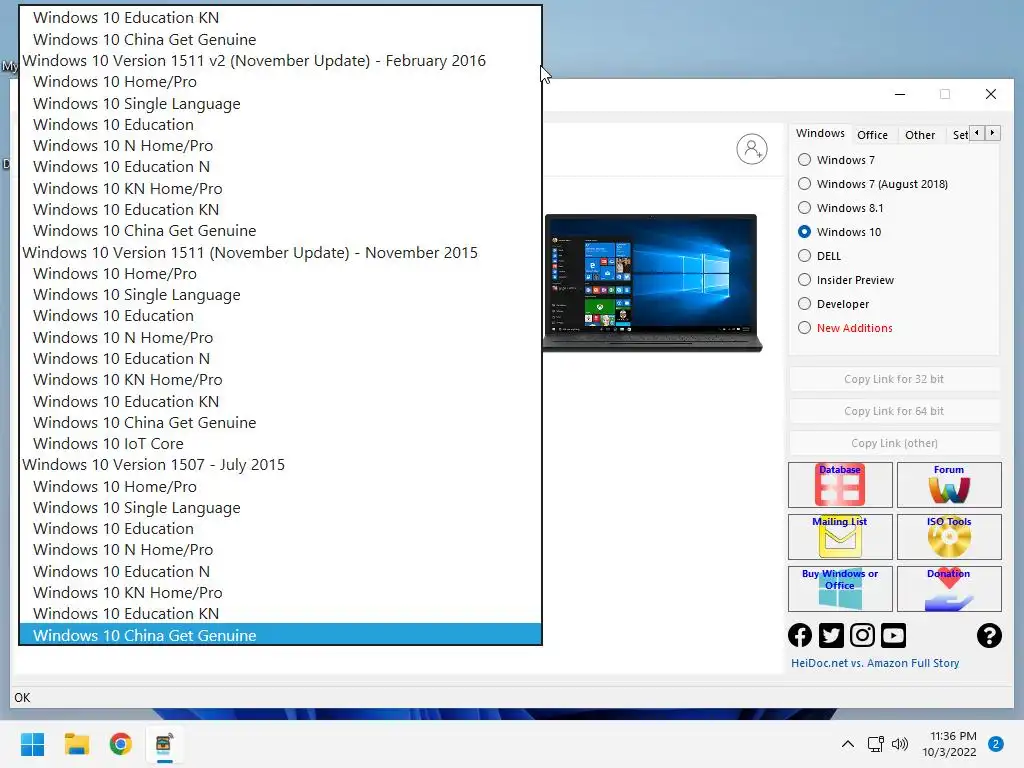The width and height of the screenshot is (1024, 768).
Task: Choose Single Language under Version 1507
Action: [x=281, y=507]
